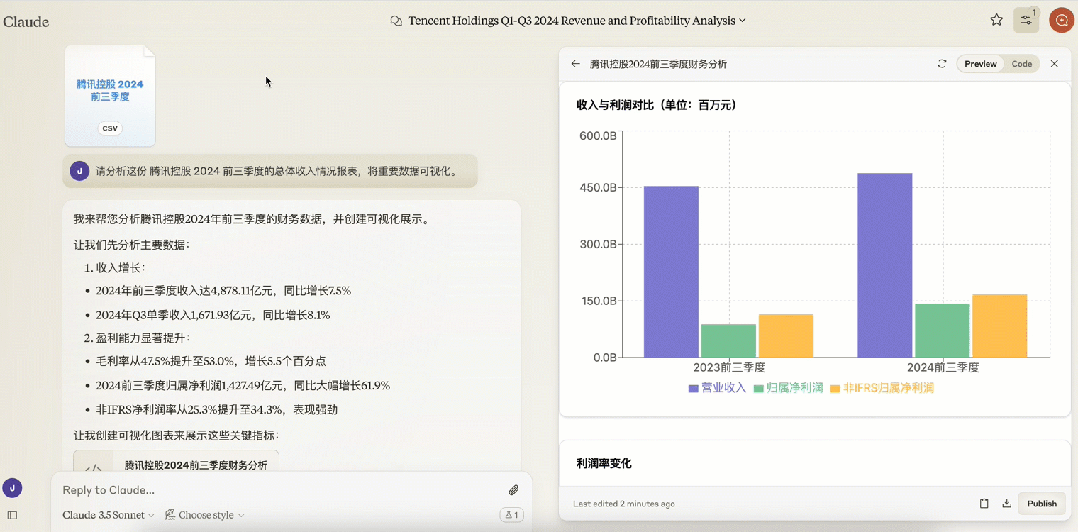The width and height of the screenshot is (1078, 532).
Task: Open the 腾讯控股2024前三季度财务分析 artifact card in the chat
Action: [176, 462]
